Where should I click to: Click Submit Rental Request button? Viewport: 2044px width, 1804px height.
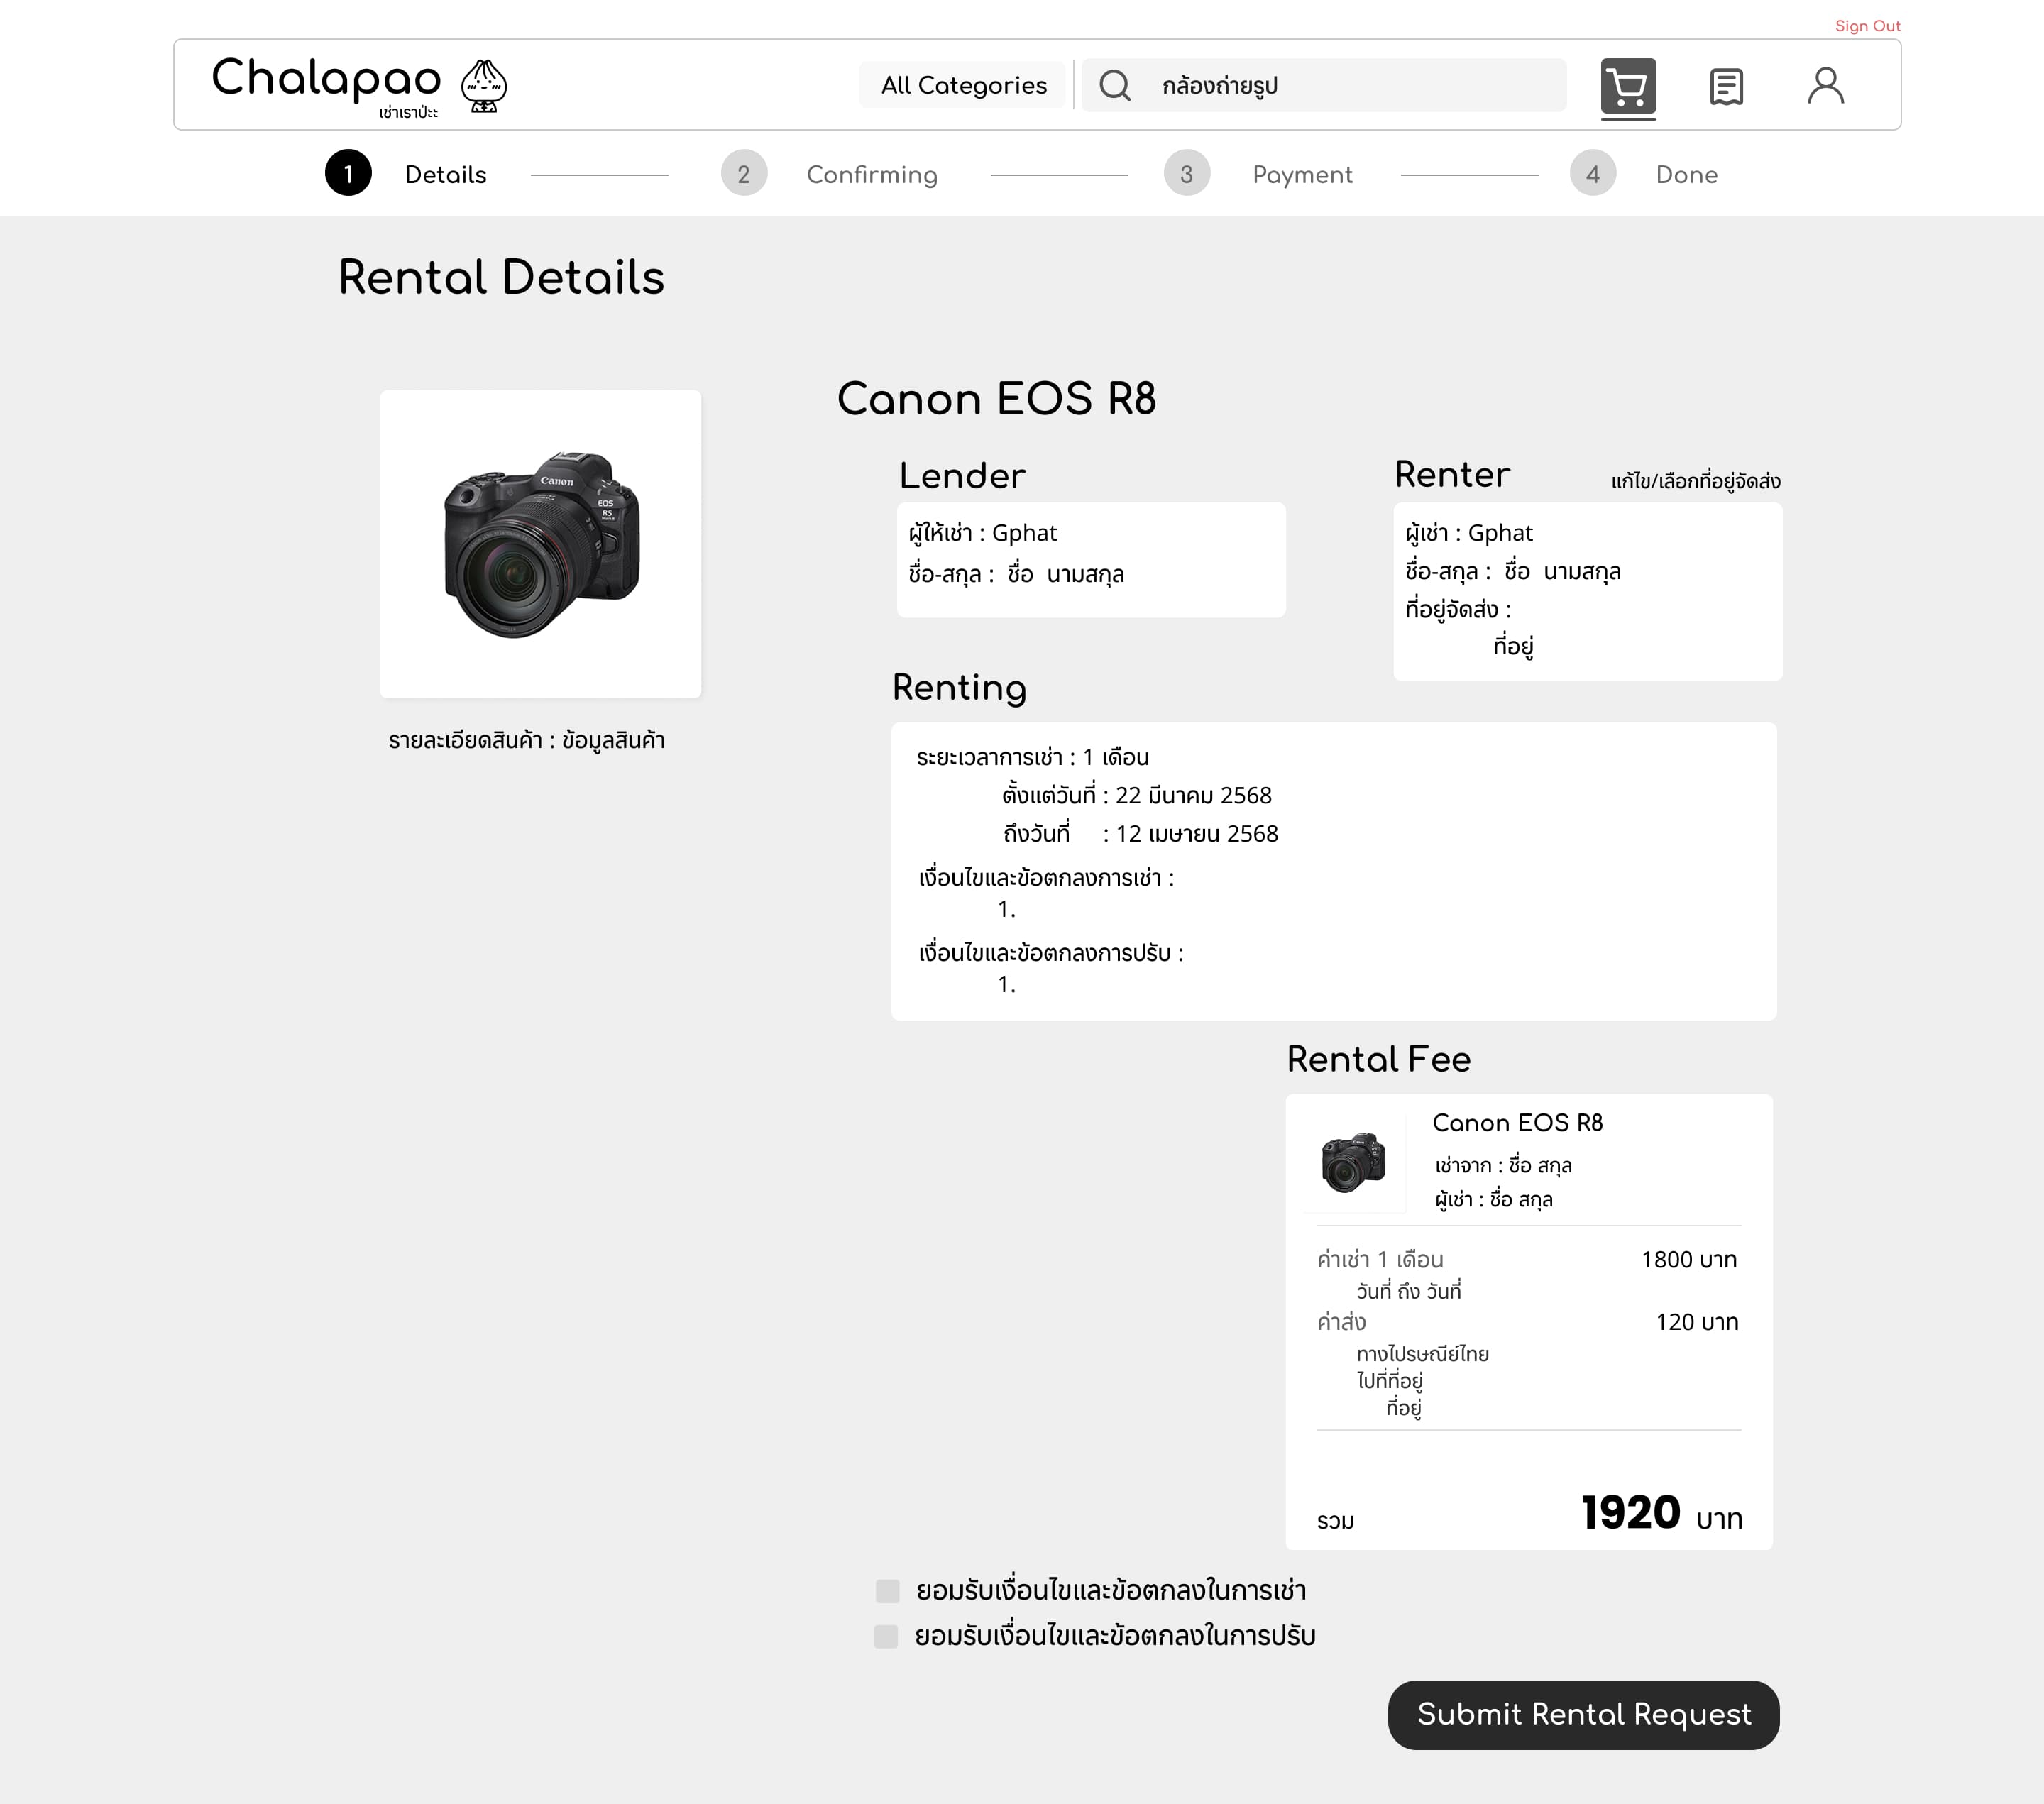tap(1583, 1715)
